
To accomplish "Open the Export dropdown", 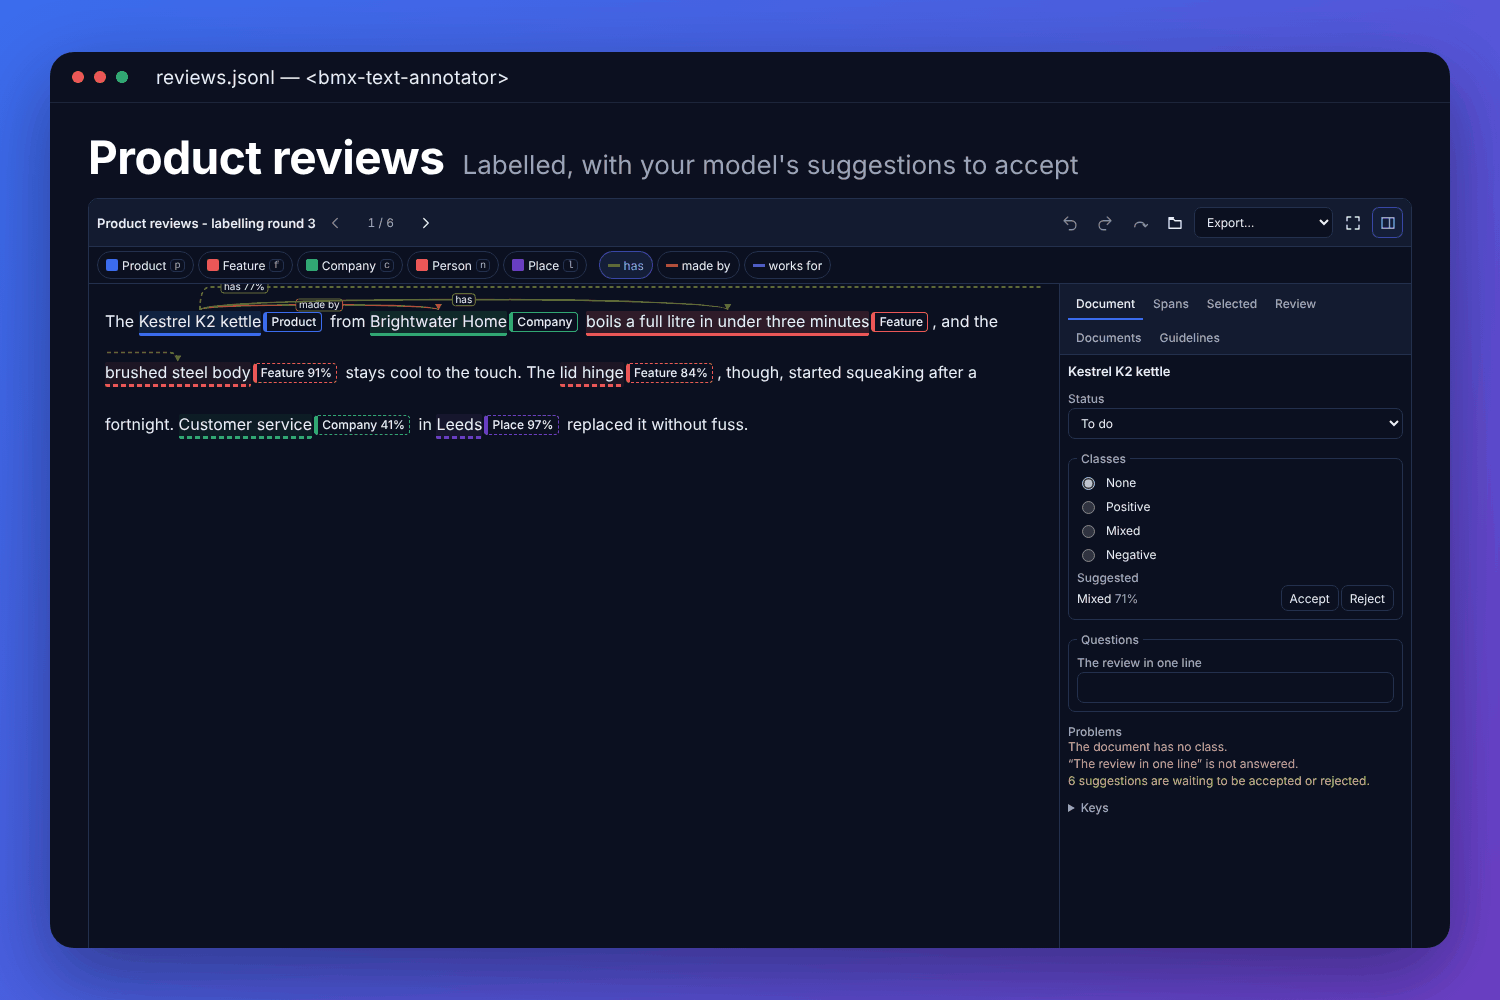I will [x=1264, y=223].
